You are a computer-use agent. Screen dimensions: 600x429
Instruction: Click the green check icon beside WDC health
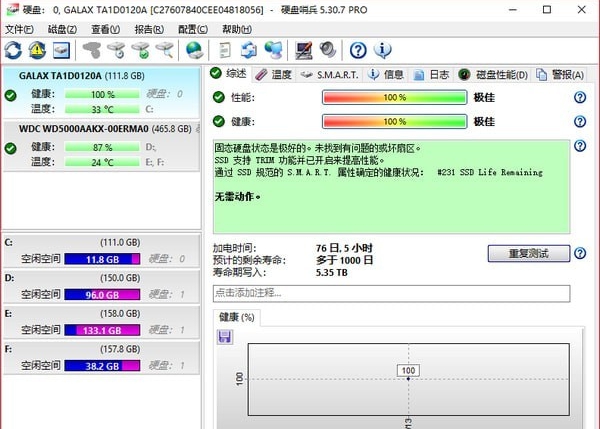11,148
